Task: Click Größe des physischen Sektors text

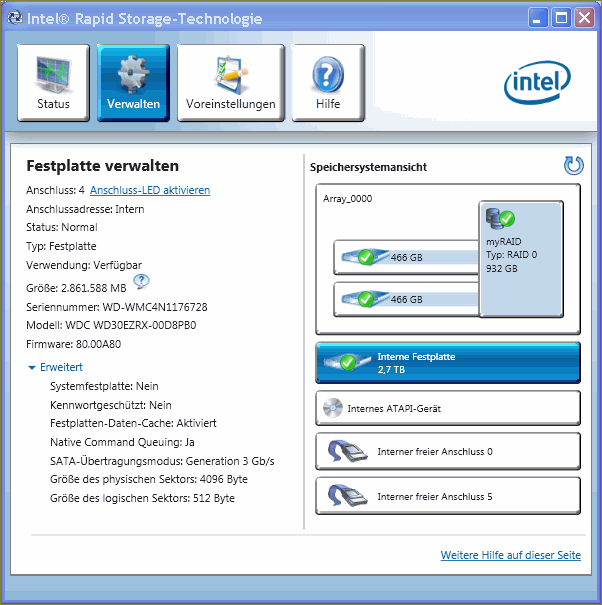Action: (149, 479)
